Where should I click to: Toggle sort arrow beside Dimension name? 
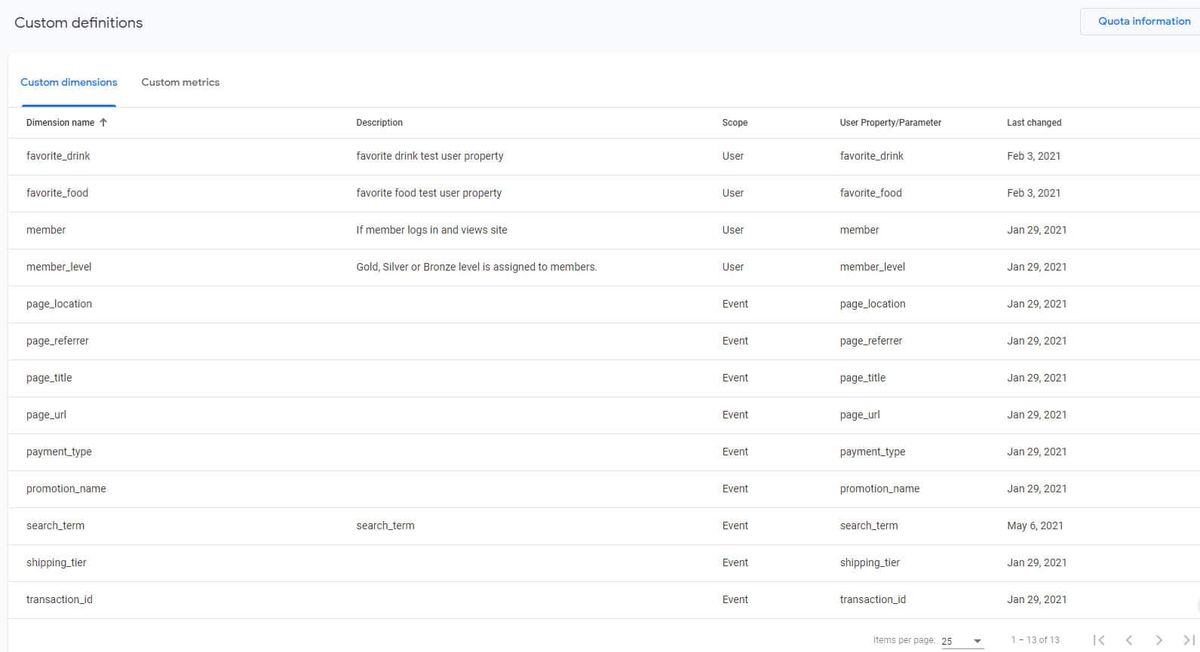click(x=103, y=122)
